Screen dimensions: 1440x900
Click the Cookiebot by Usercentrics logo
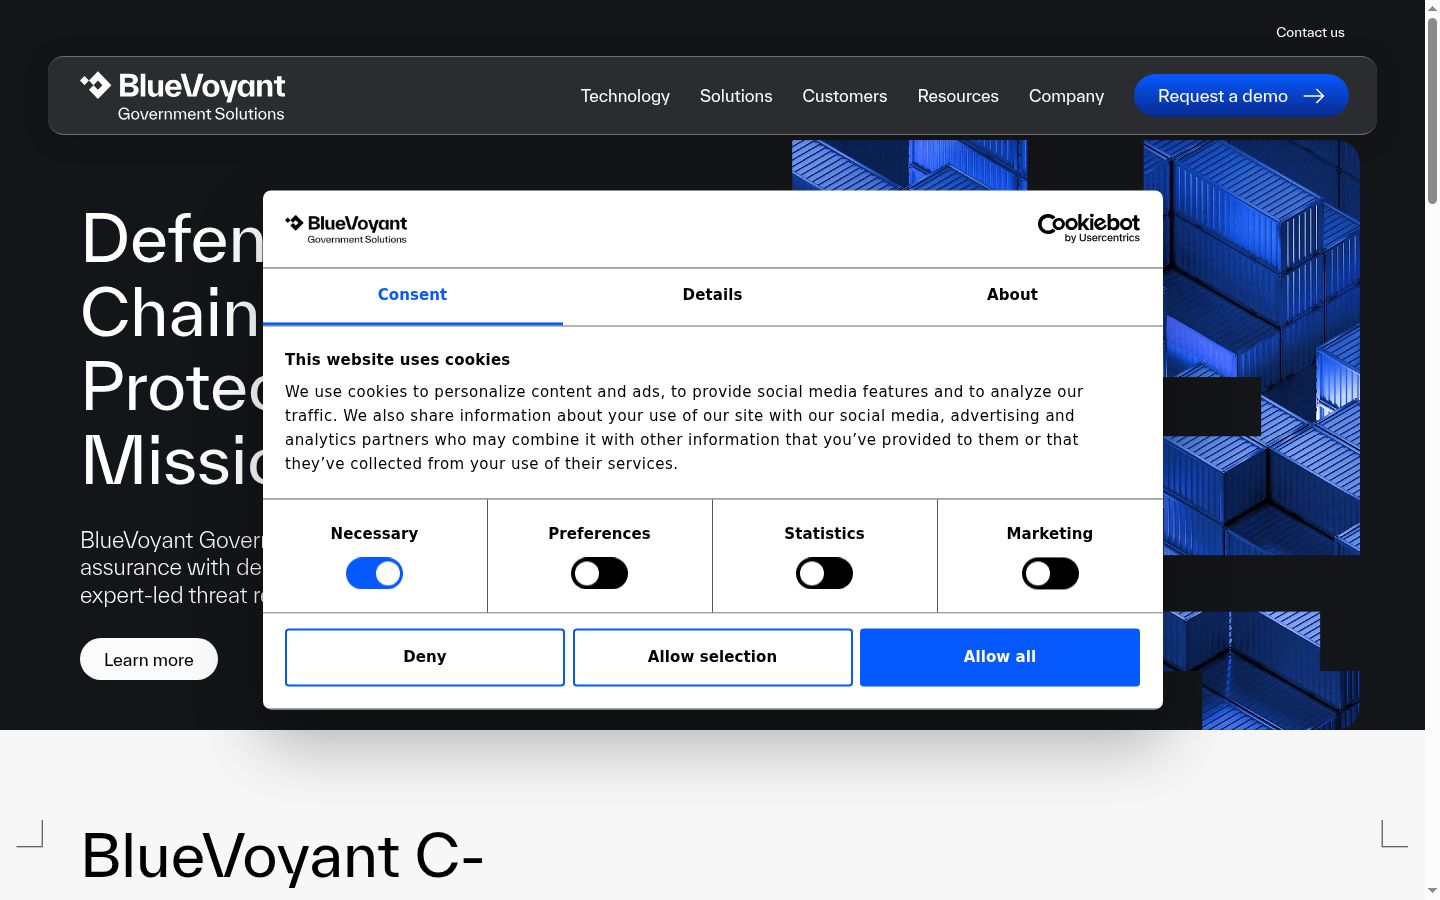pyautogui.click(x=1088, y=228)
